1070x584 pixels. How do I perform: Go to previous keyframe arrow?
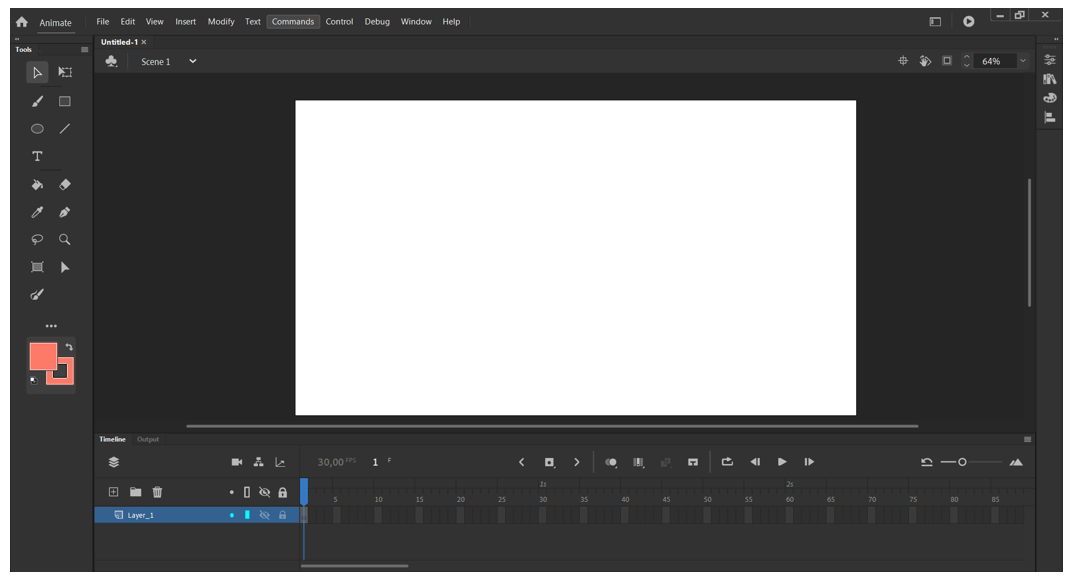521,463
